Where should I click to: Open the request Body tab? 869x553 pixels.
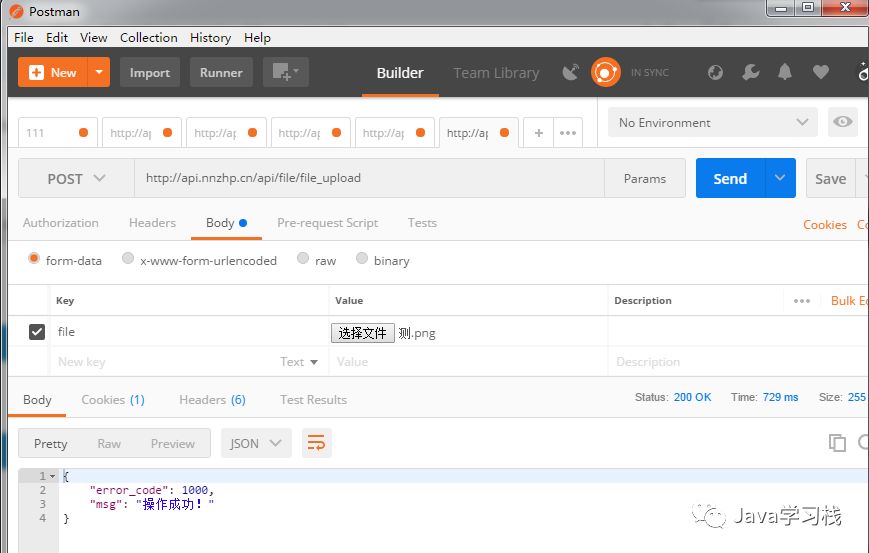coord(226,223)
